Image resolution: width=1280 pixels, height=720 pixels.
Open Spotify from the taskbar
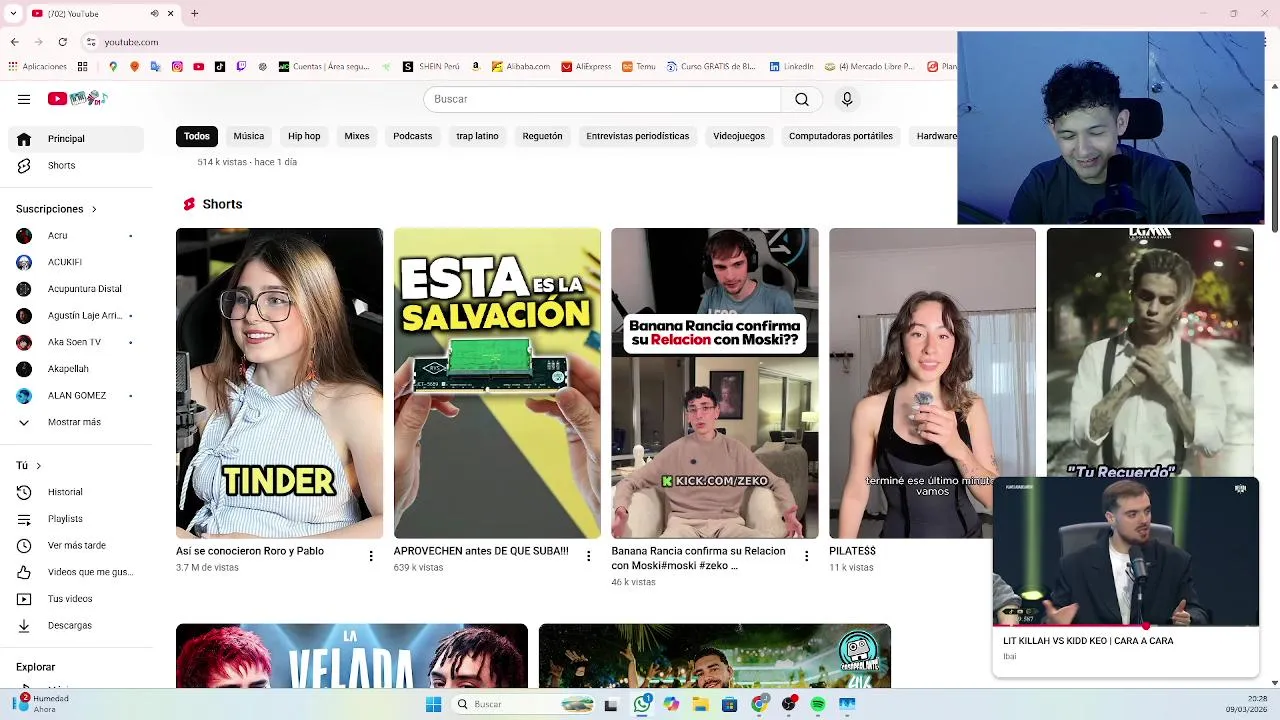coord(818,704)
